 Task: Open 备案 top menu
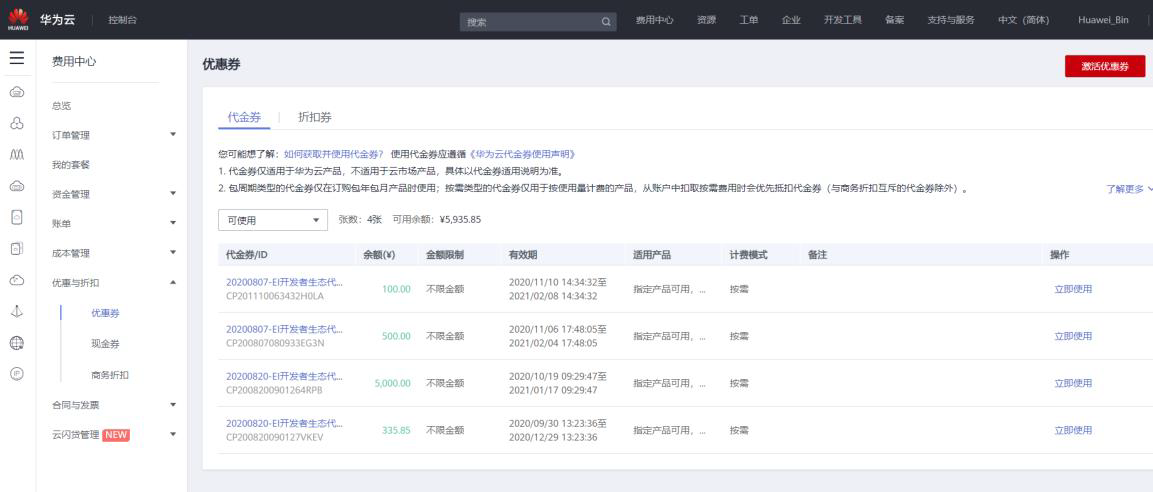[895, 21]
